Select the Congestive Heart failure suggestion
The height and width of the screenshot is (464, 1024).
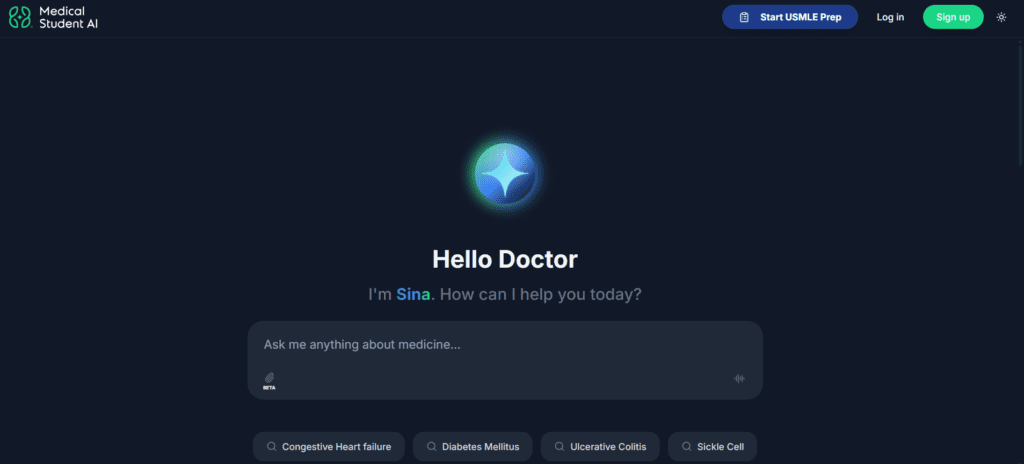[x=328, y=447]
